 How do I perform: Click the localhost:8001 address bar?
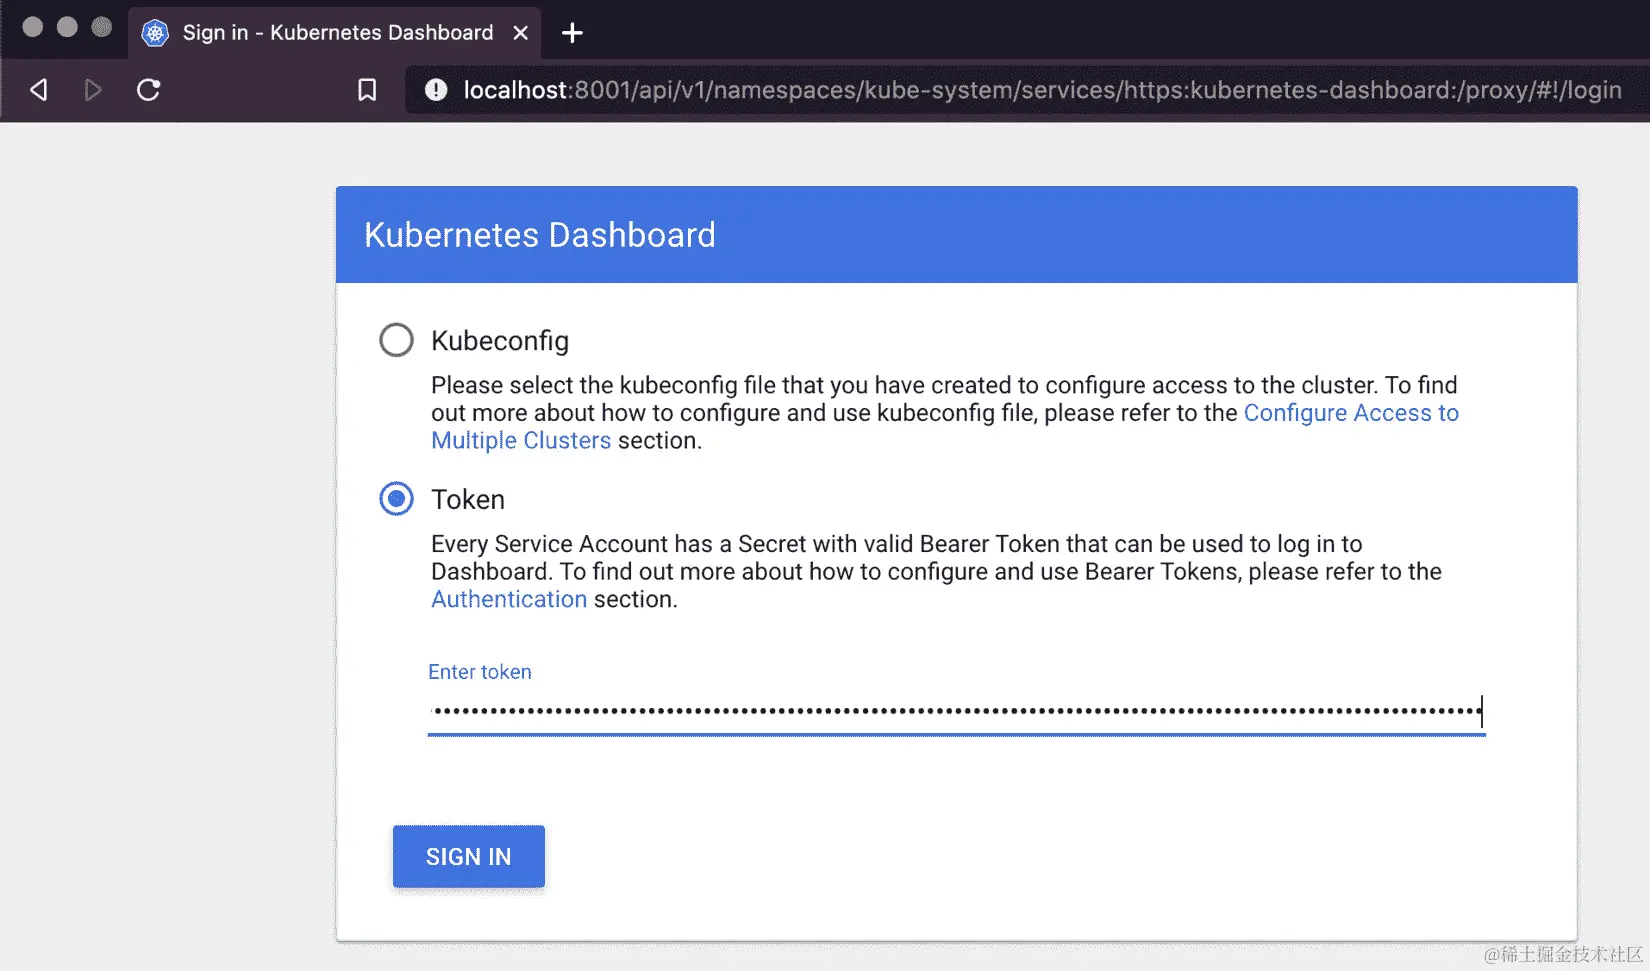point(900,89)
